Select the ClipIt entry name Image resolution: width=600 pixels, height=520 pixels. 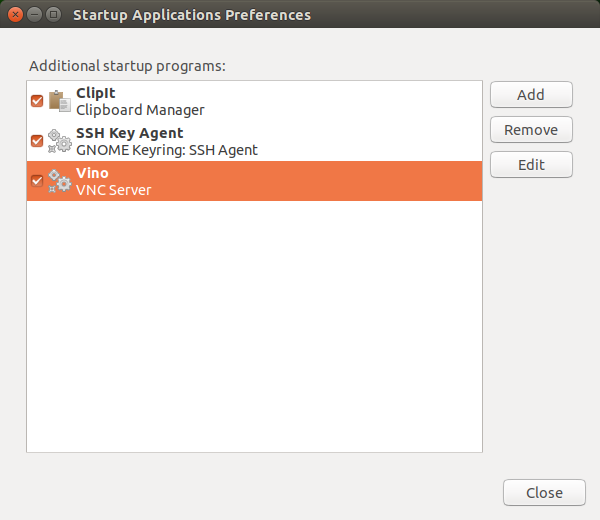coord(96,93)
